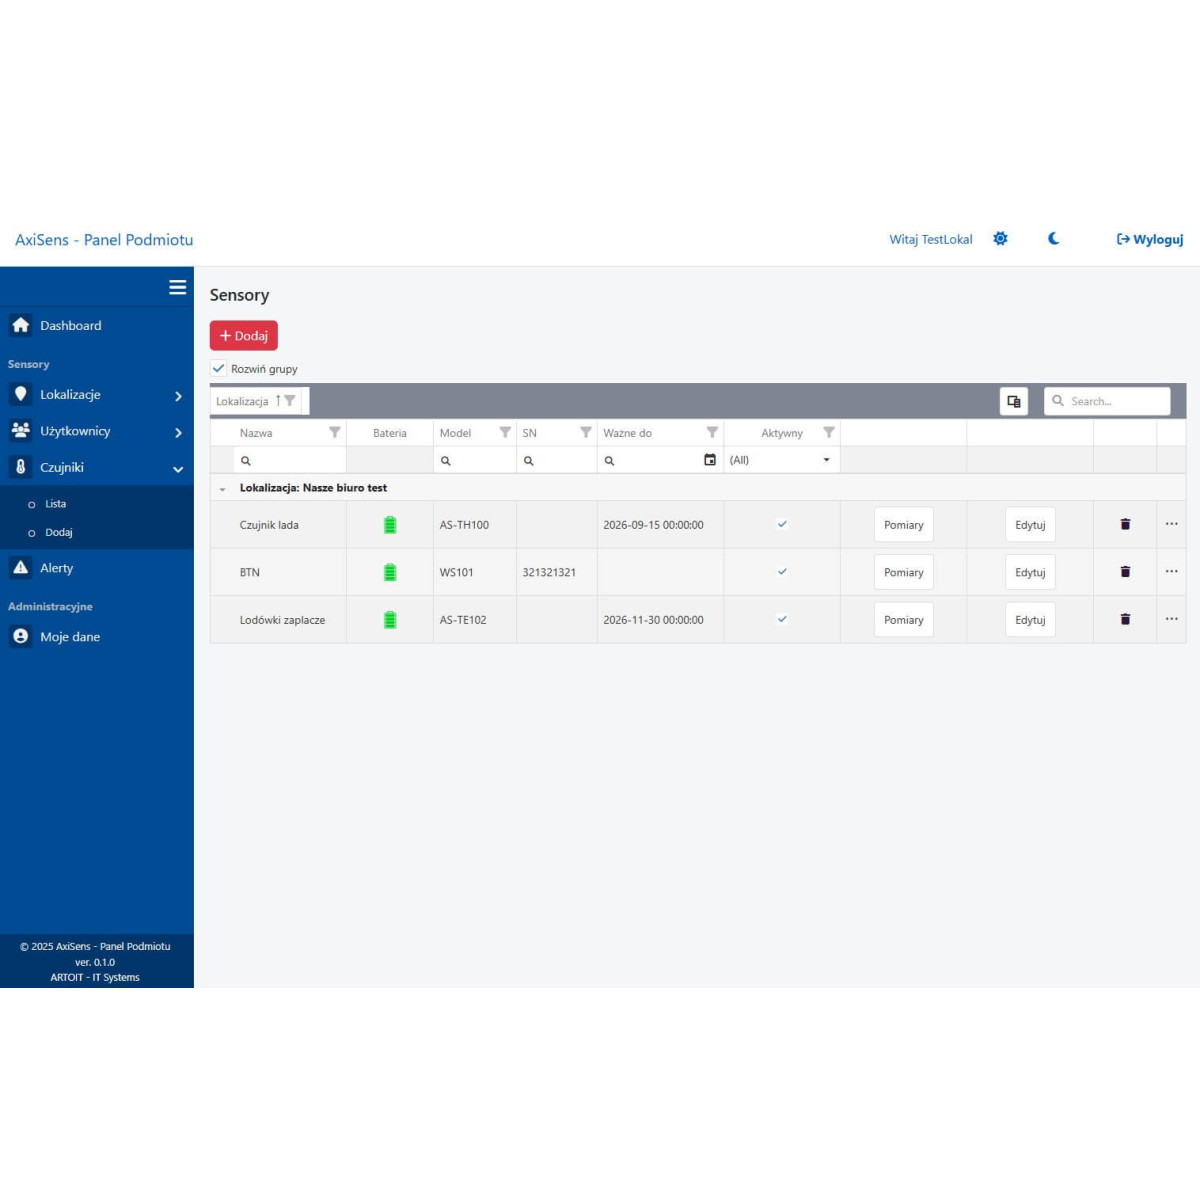Click the red Dodaj button
1200x1200 pixels.
(x=244, y=336)
